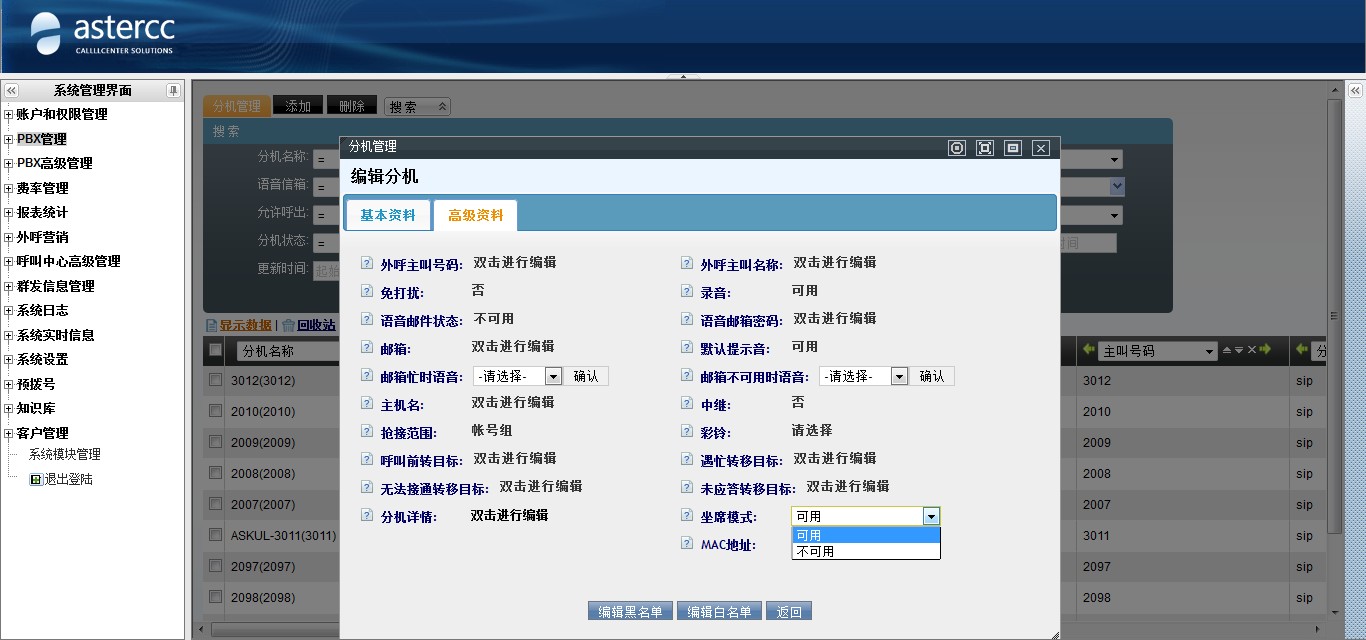
Task: Click help icon beside 坐席模式
Action: [687, 516]
